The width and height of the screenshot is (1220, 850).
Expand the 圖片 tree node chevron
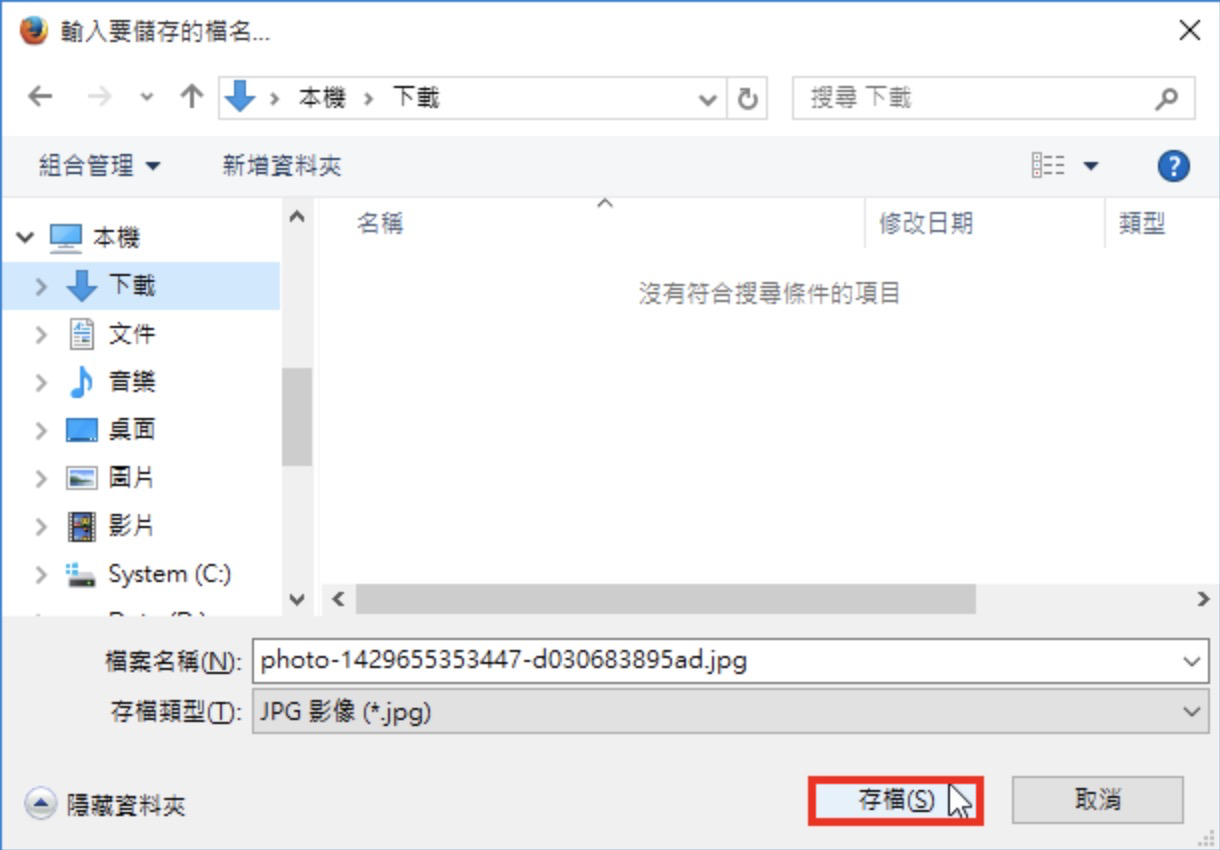click(41, 478)
